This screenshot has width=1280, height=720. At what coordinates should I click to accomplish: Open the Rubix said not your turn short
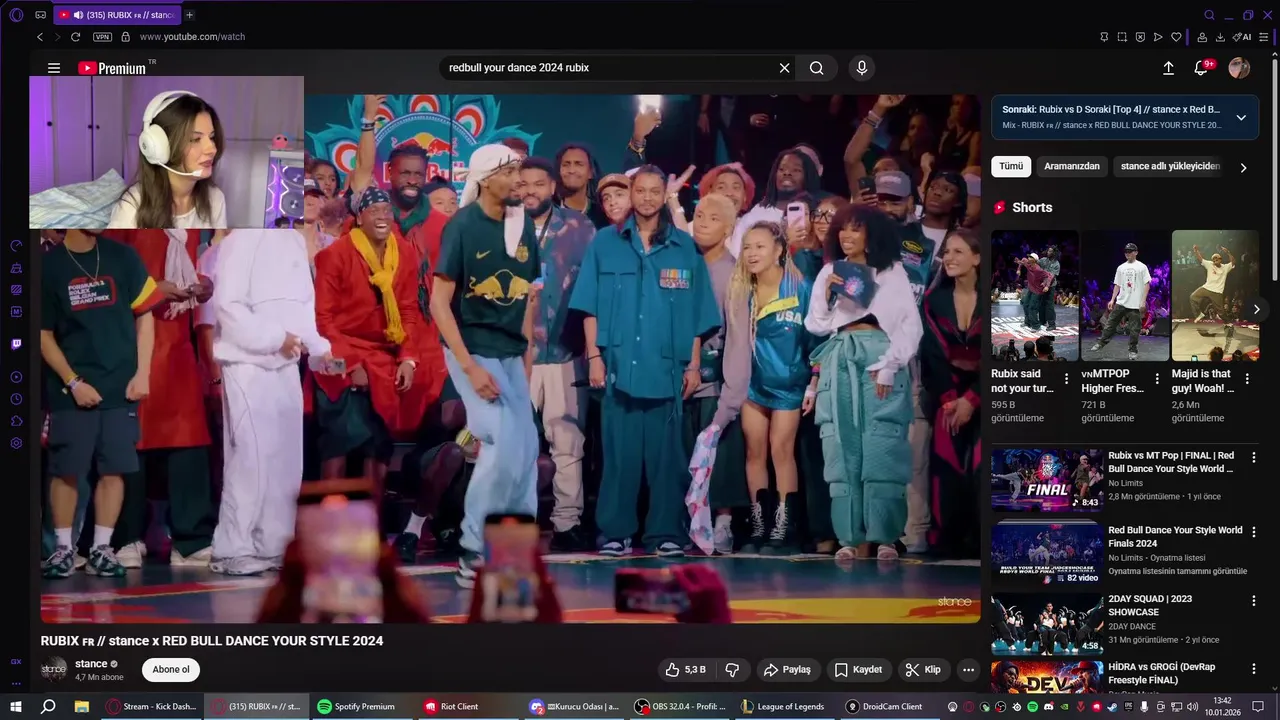point(1034,296)
